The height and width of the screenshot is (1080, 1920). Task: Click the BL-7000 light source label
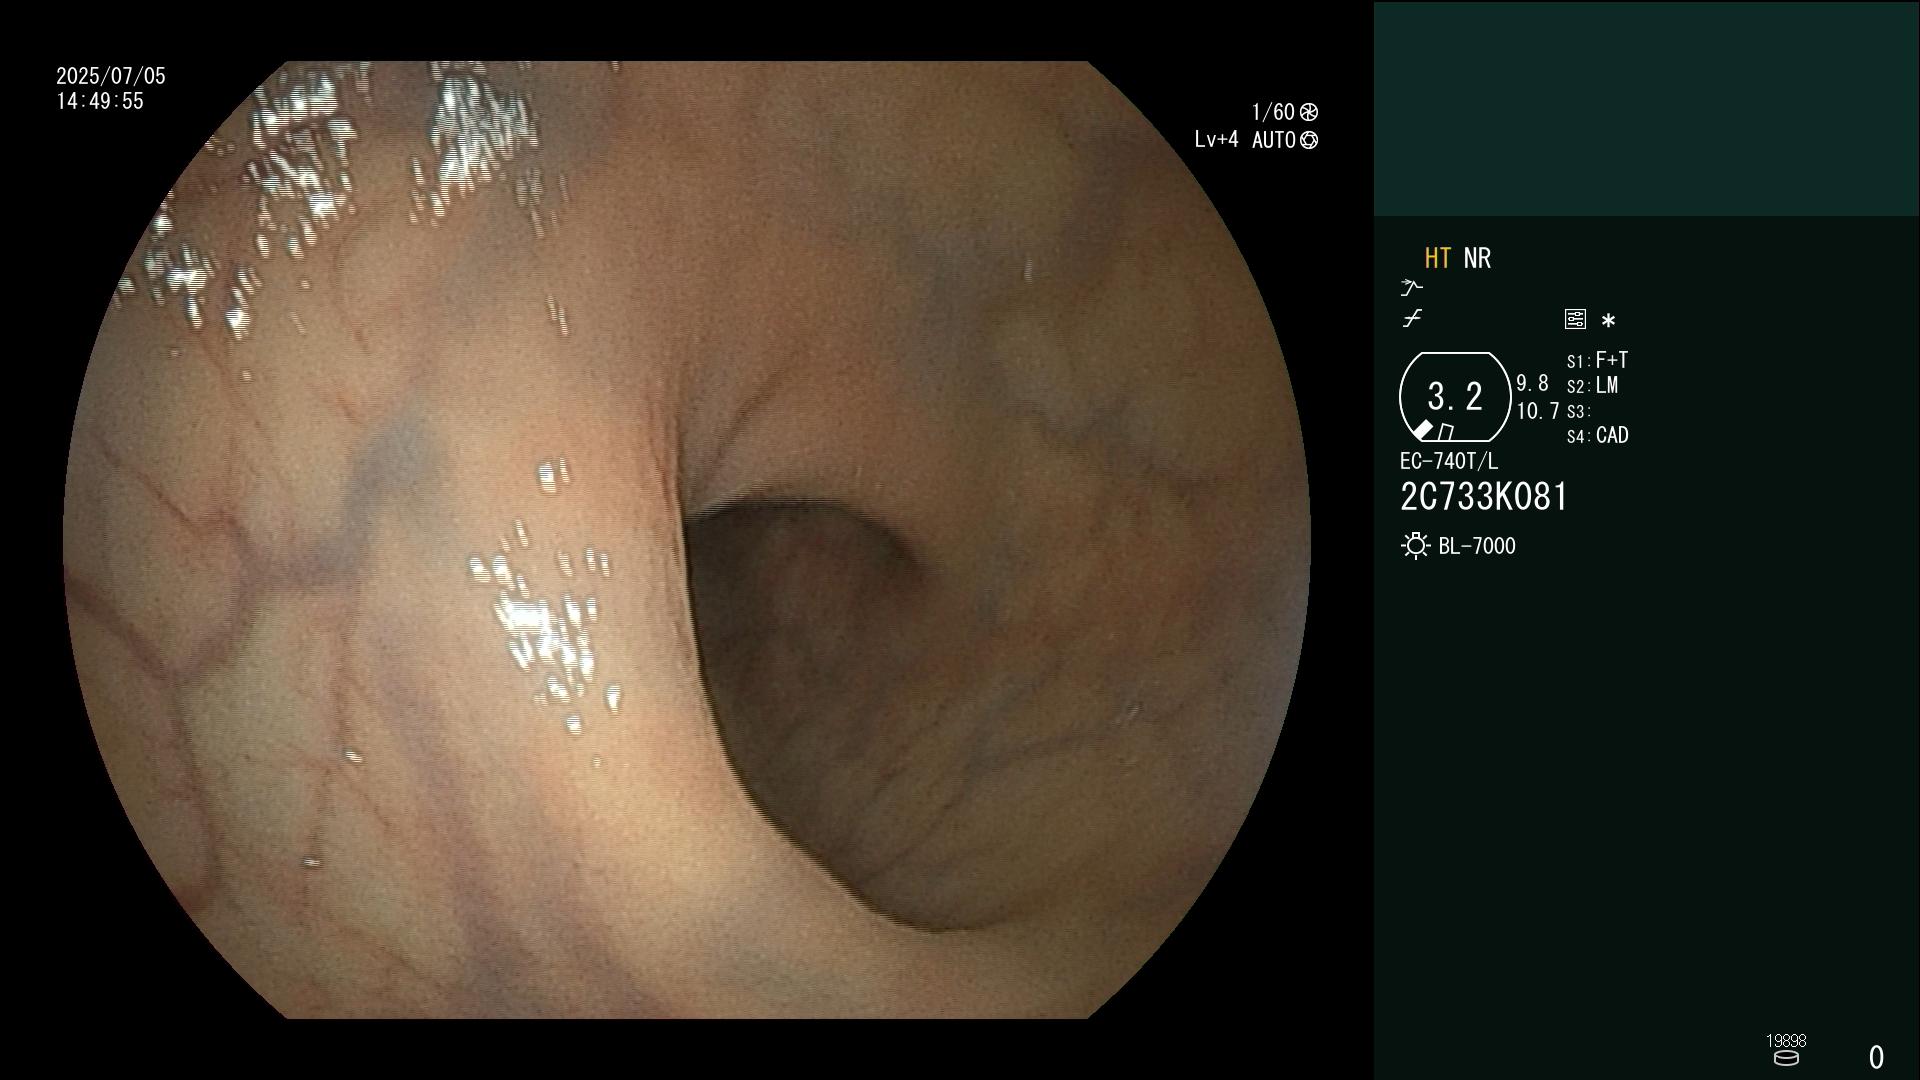1476,546
